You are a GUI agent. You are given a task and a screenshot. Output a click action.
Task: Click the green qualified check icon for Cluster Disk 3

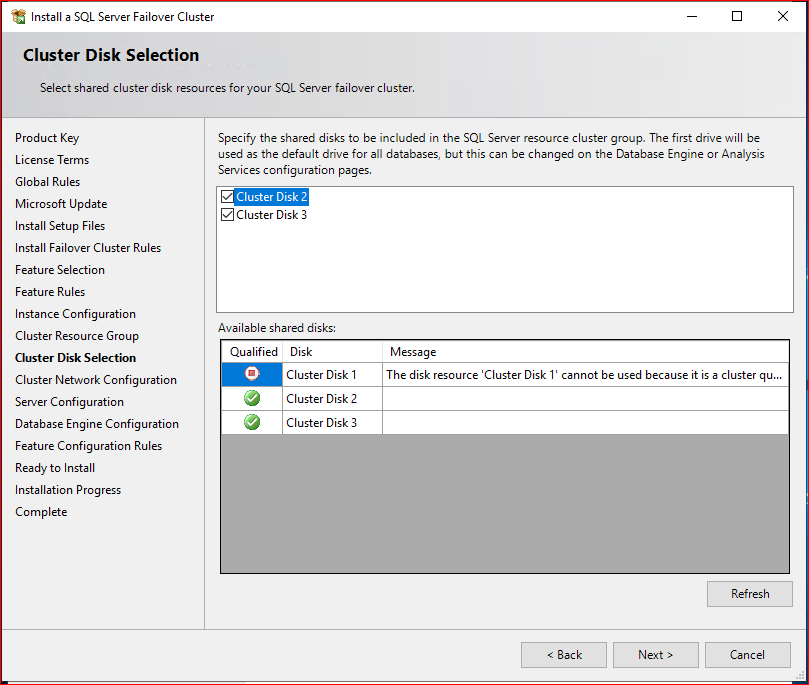tap(252, 422)
